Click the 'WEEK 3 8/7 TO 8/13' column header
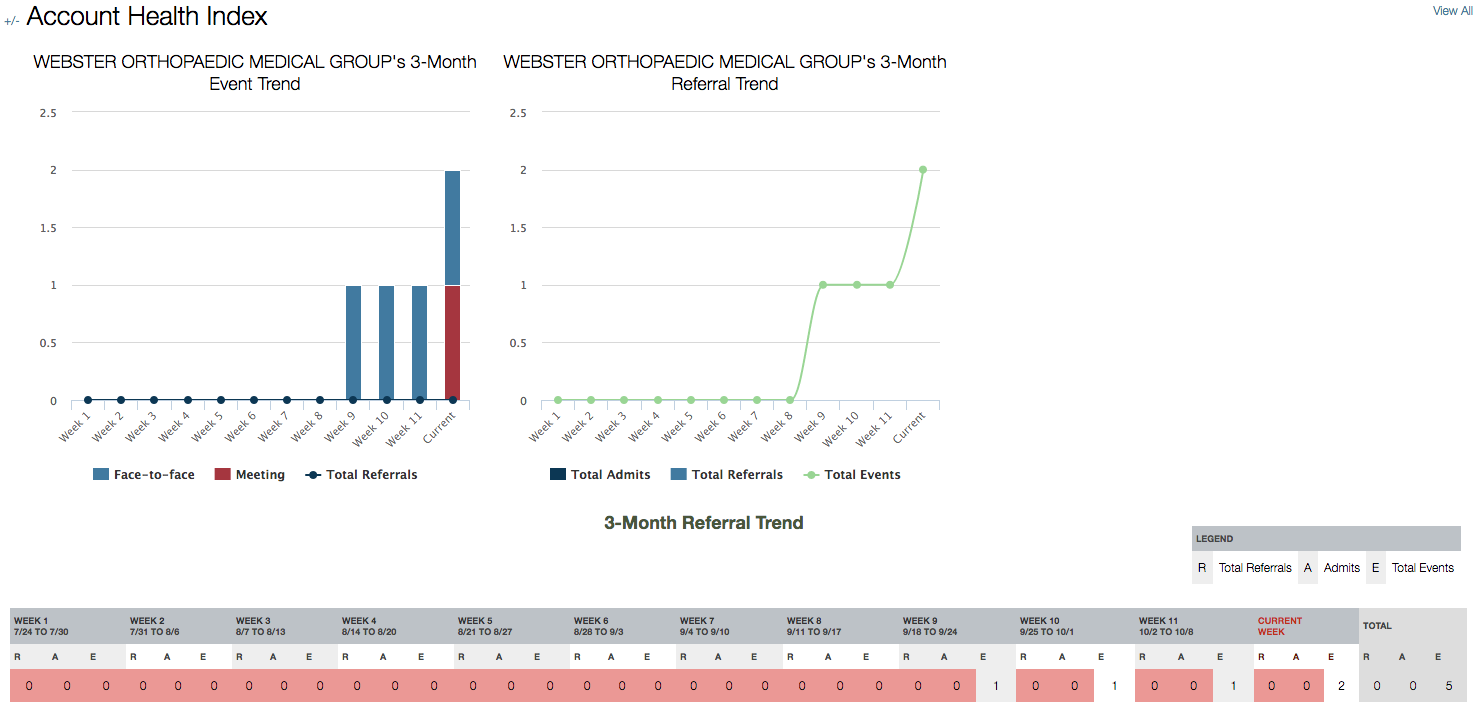Screen dimensions: 1477x707 pos(285,626)
